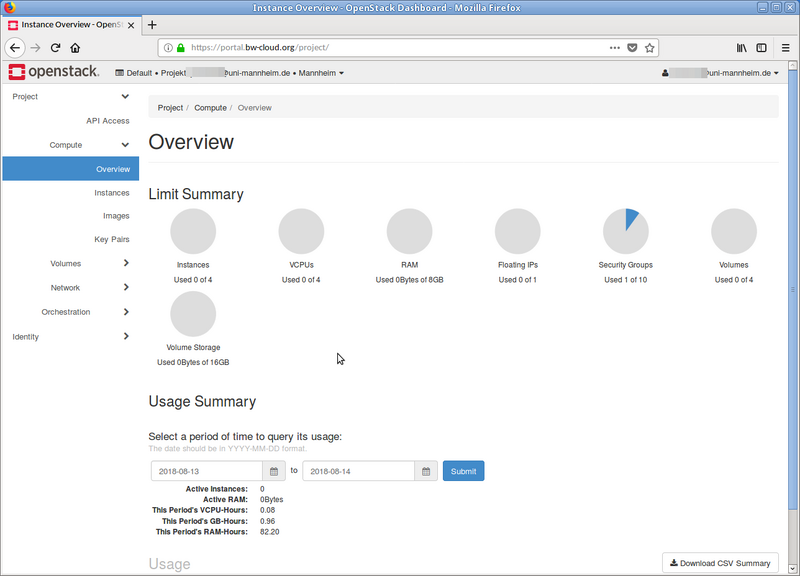Open the calendar picker for the end date
The width and height of the screenshot is (800, 576).
tap(424, 470)
